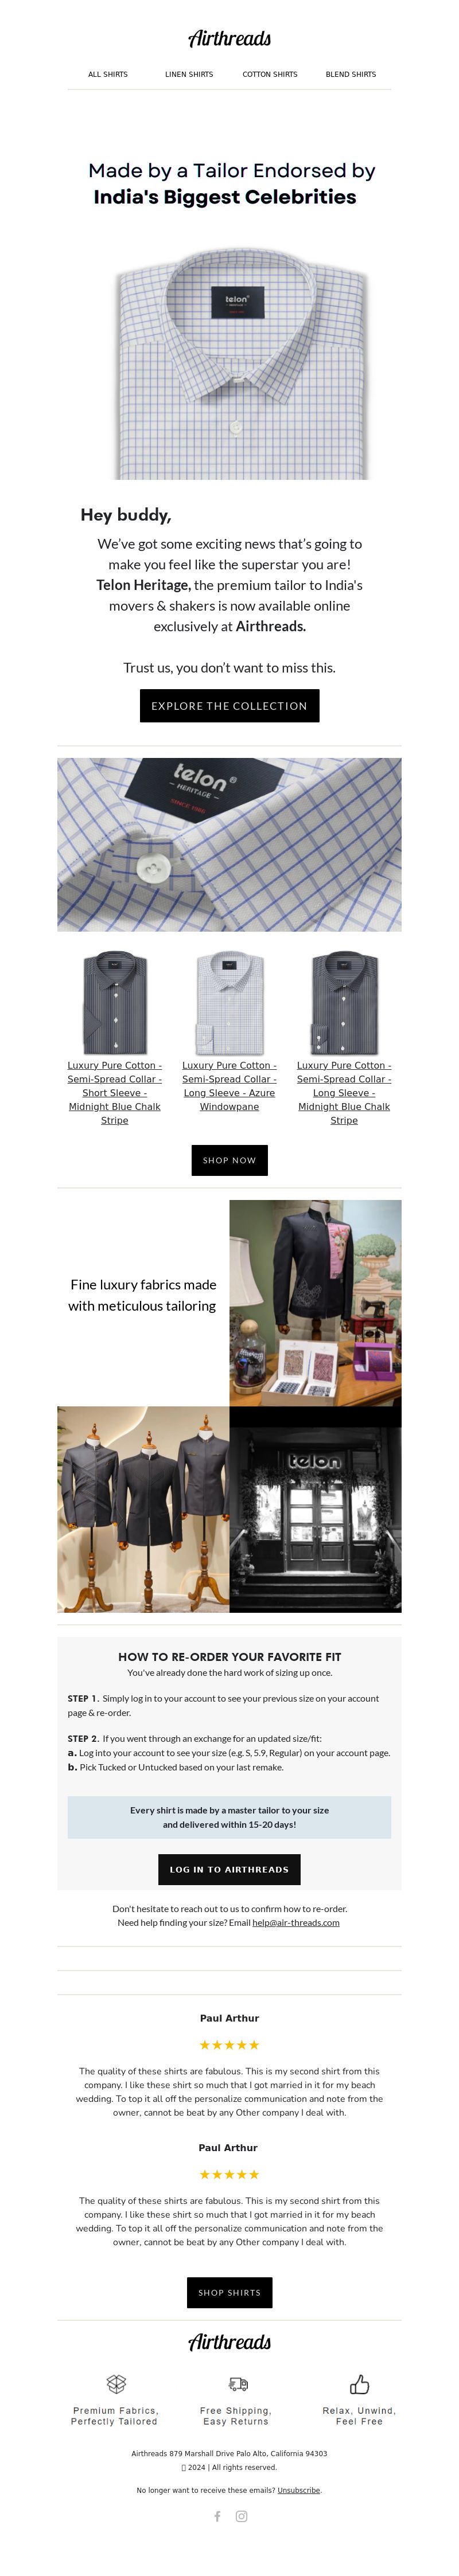Click the LOG IN TO AIRTHREADS button
The height and width of the screenshot is (2576, 459).
(229, 1869)
